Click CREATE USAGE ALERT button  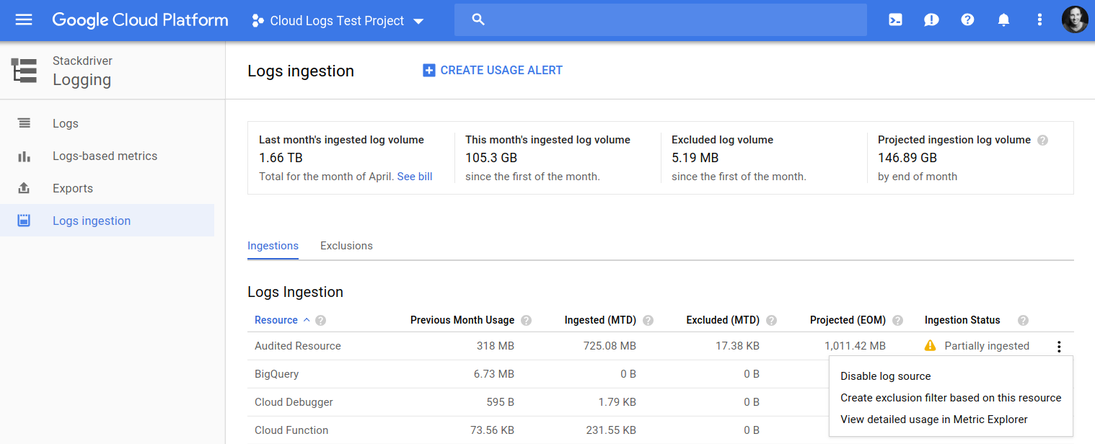pyautogui.click(x=493, y=71)
